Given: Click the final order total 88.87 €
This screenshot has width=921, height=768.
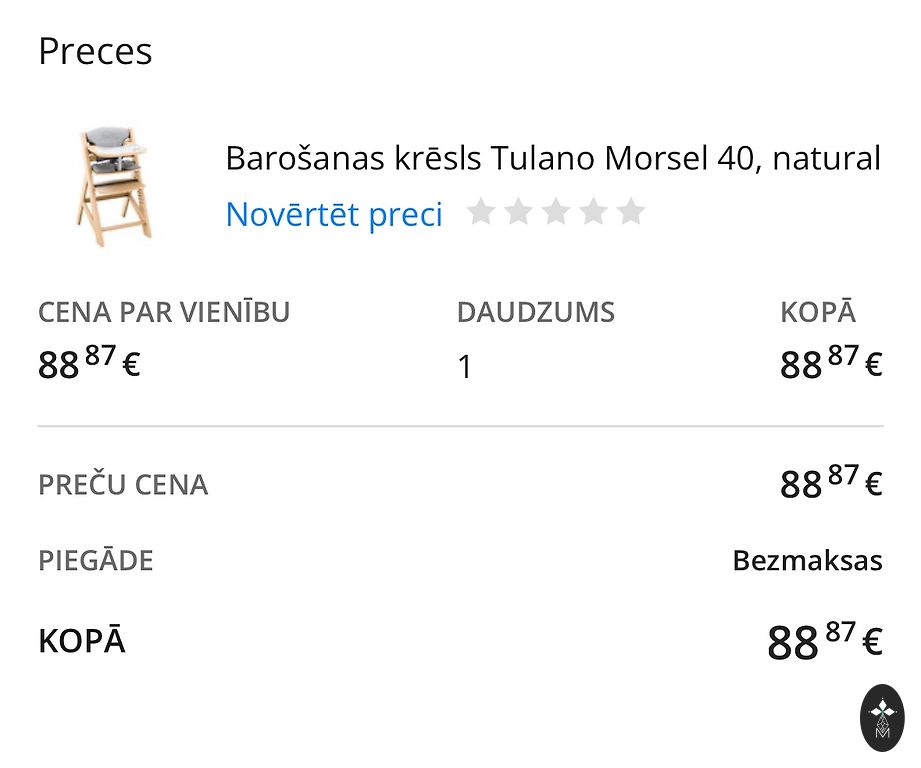Looking at the screenshot, I should [824, 641].
